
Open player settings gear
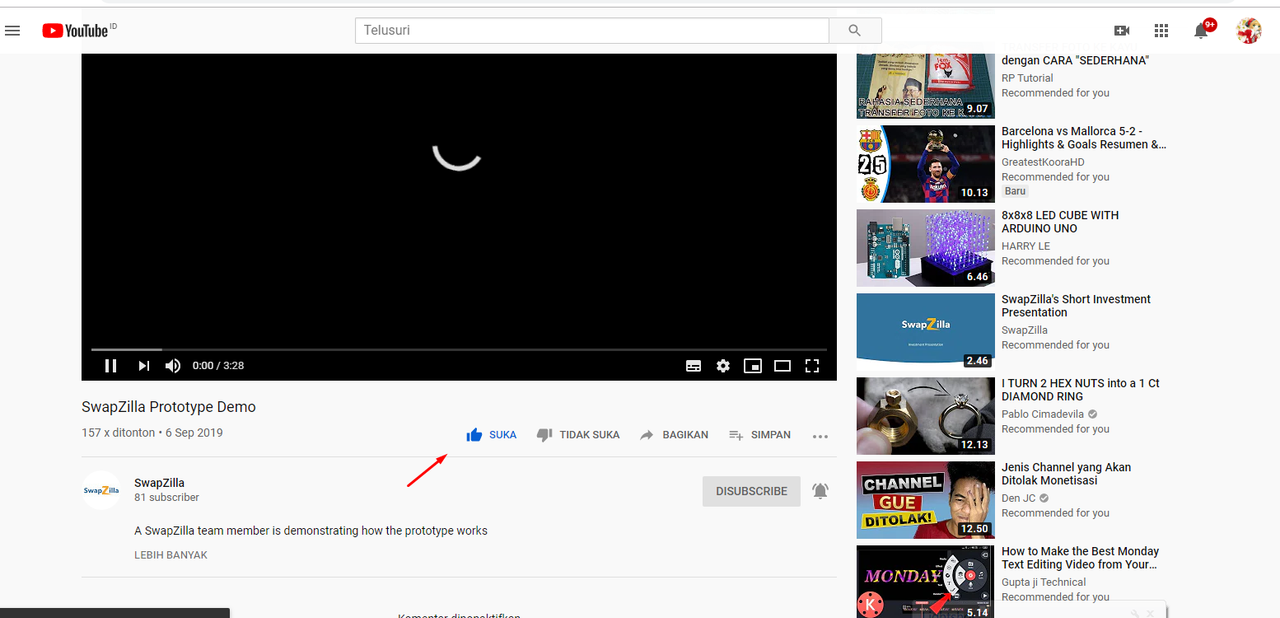pyautogui.click(x=723, y=366)
